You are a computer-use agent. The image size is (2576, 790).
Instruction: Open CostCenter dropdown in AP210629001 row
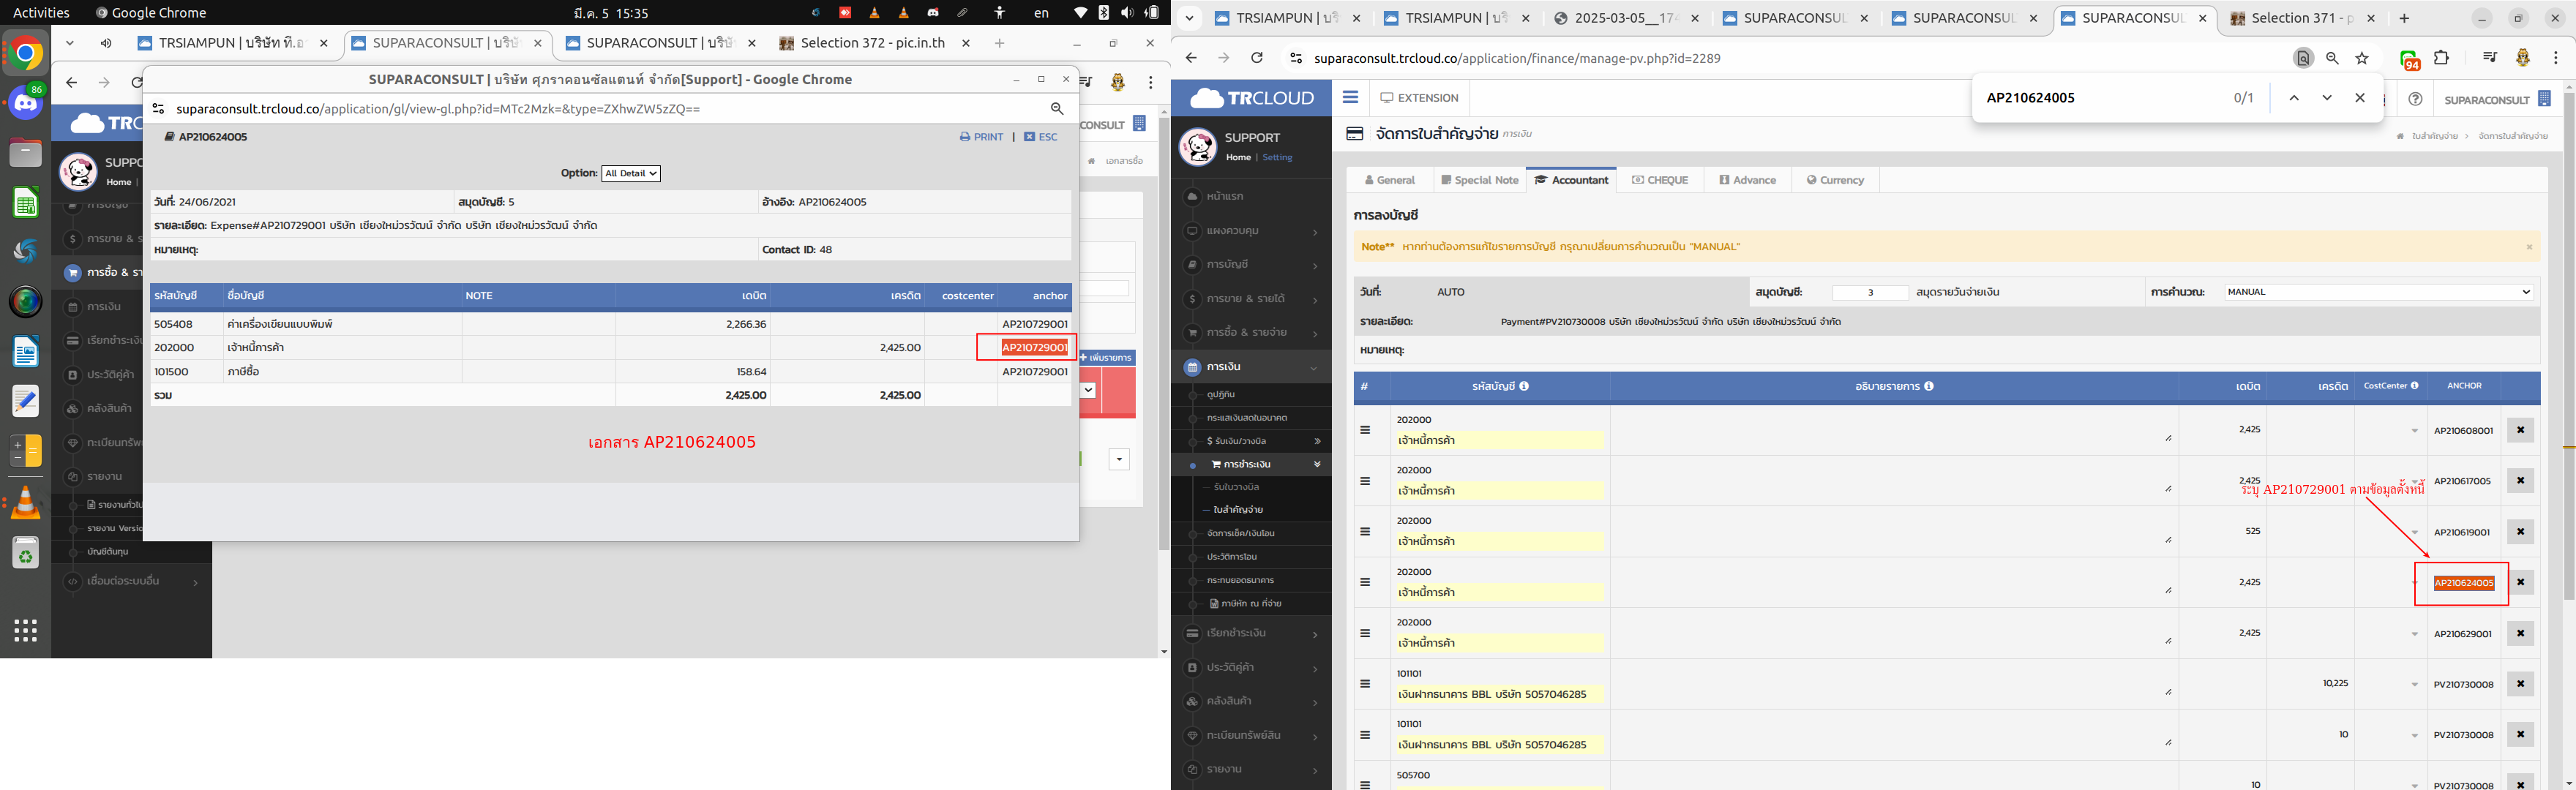[x=2414, y=634]
